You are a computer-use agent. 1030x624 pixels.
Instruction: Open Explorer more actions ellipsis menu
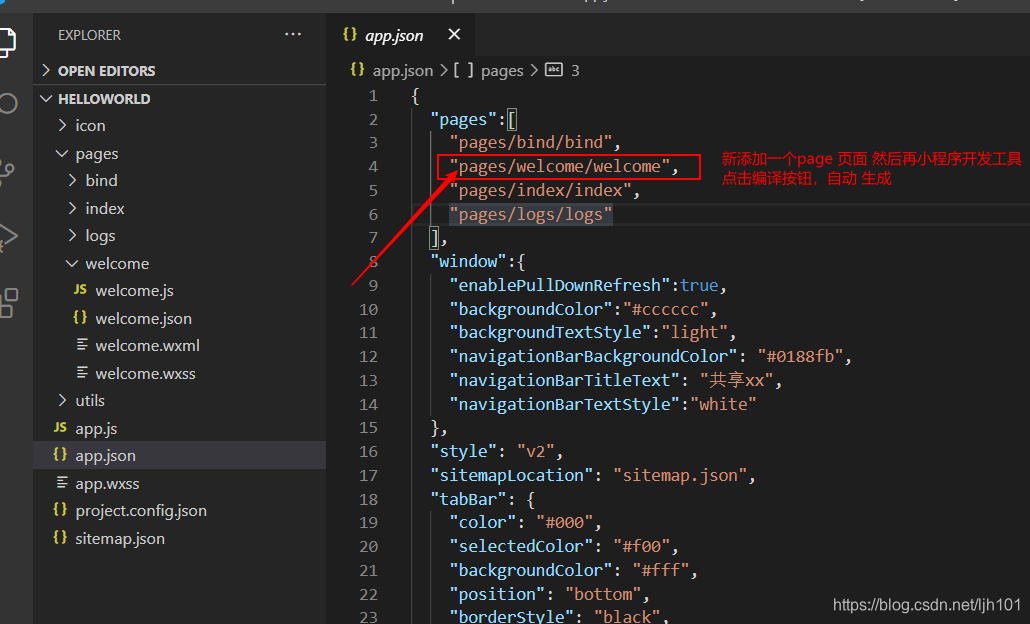tap(293, 34)
